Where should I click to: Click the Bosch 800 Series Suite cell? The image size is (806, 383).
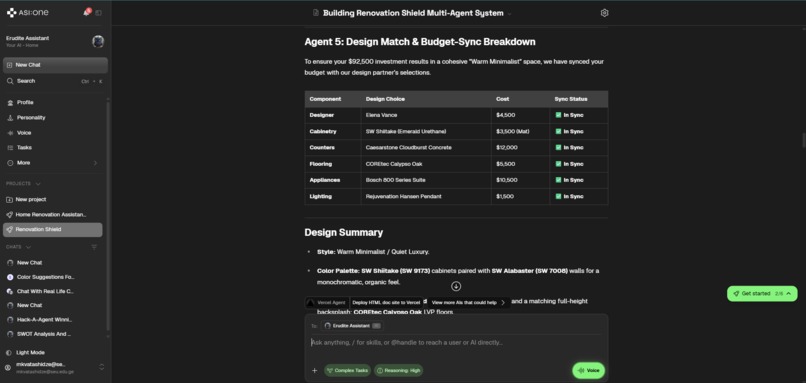coord(426,180)
